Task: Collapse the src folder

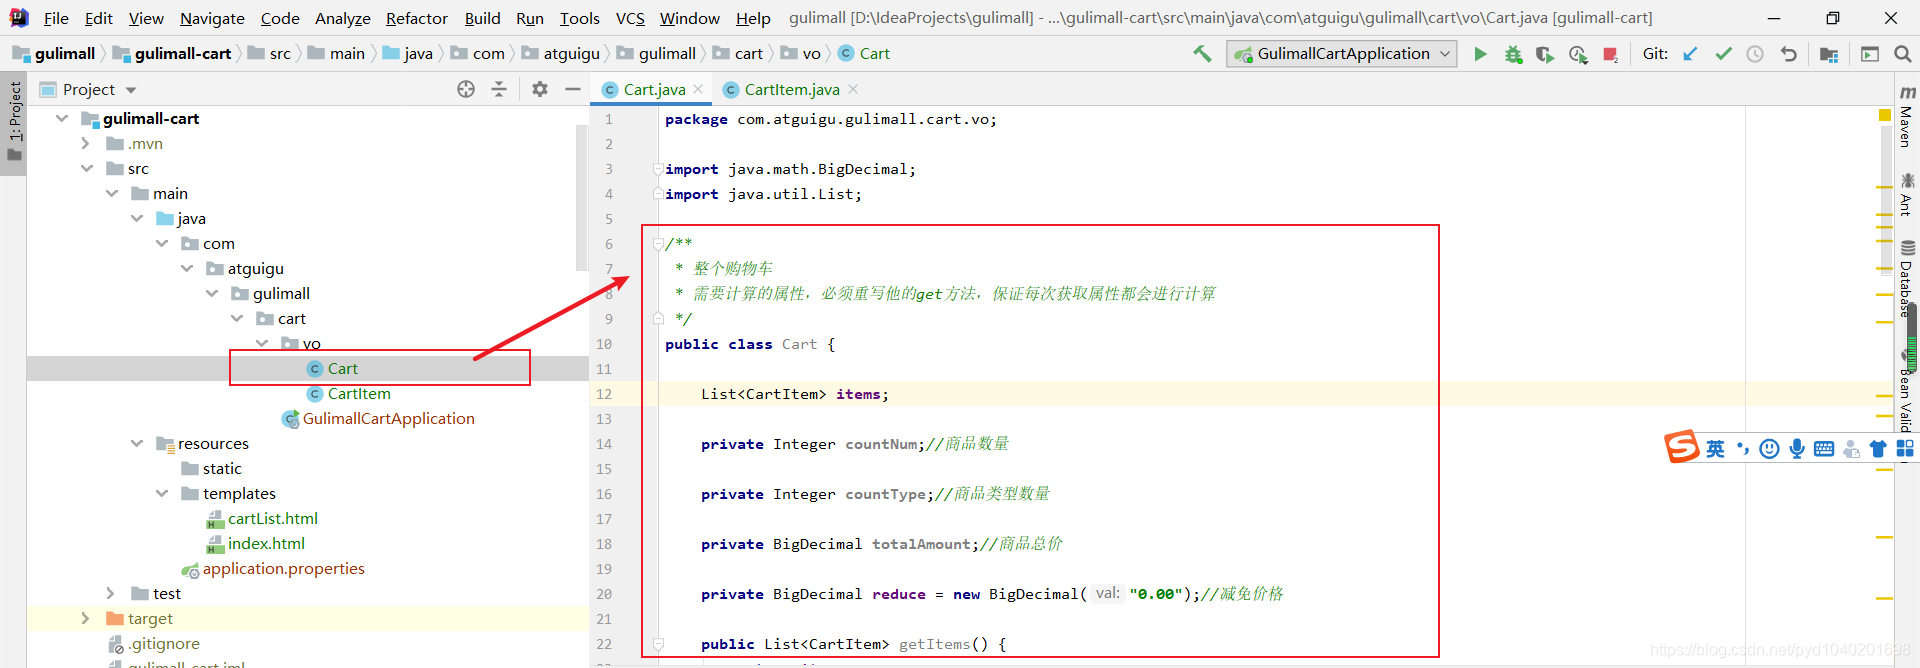Action: (x=87, y=168)
